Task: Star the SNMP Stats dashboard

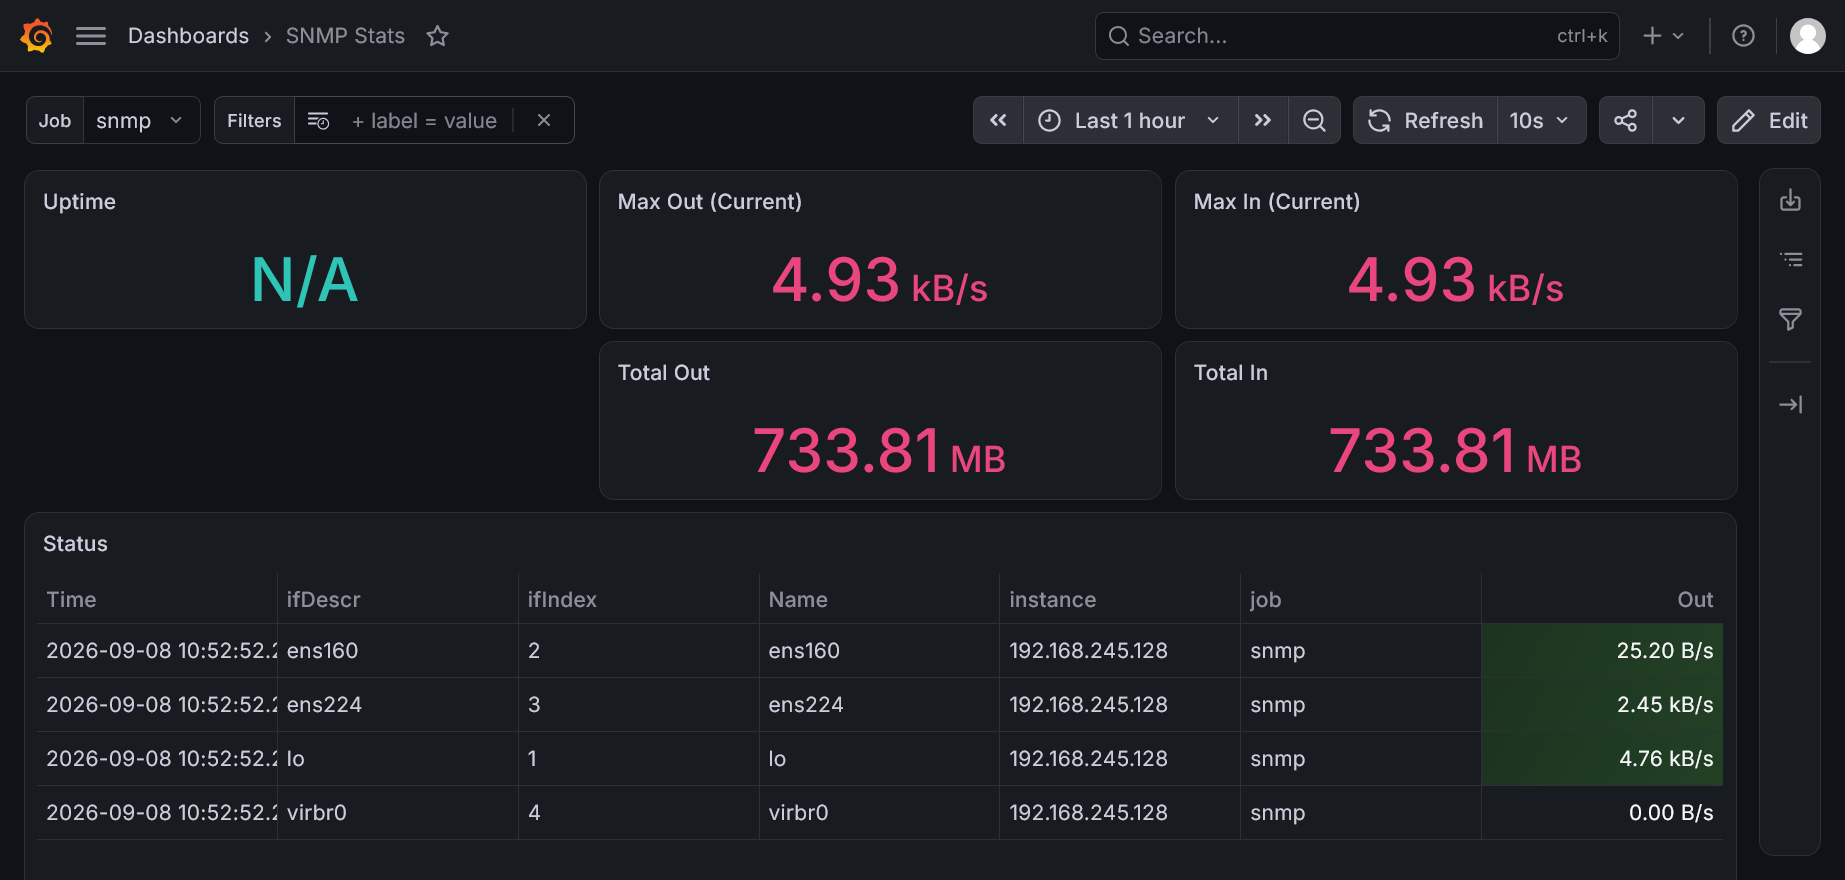Action: 437,36
